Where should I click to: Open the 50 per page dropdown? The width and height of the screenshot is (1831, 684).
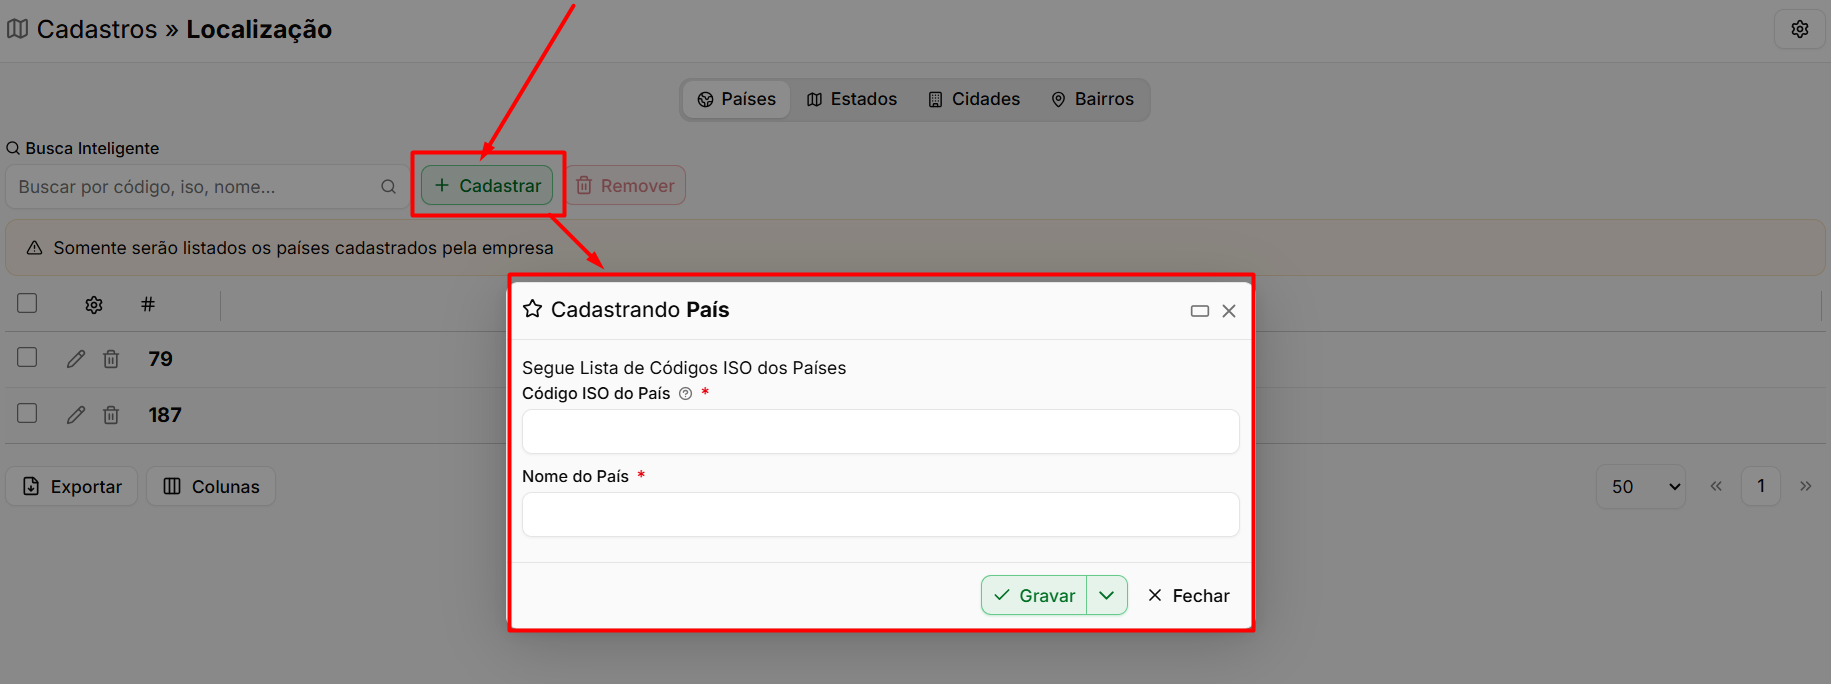pyautogui.click(x=1641, y=487)
